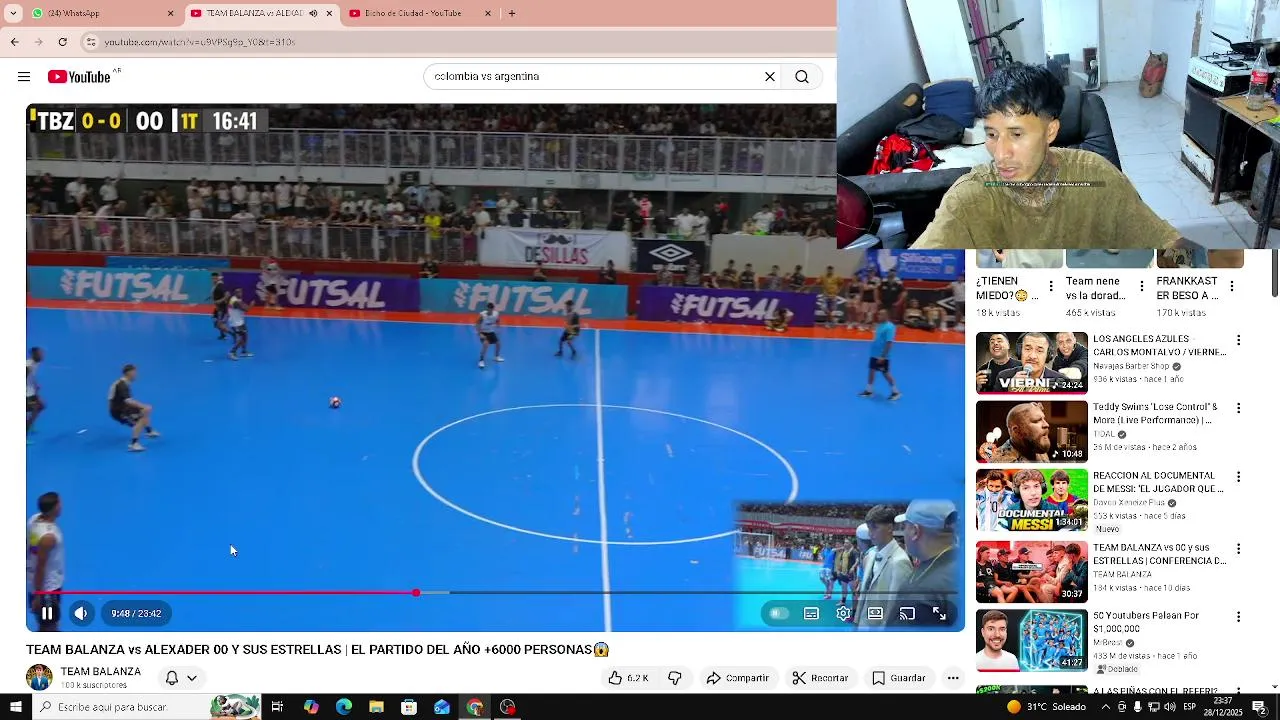
Task: Toggle the autoplay switch in player controls
Action: [x=779, y=614]
